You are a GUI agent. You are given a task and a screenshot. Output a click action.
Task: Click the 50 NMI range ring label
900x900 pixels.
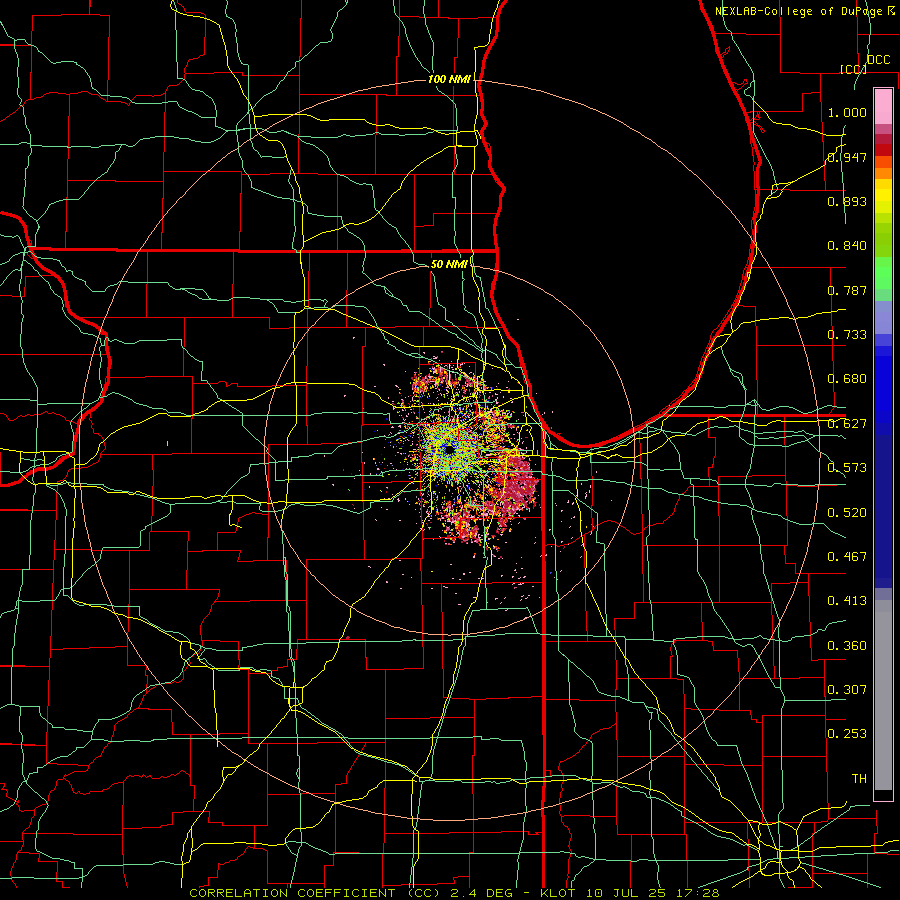(x=449, y=264)
